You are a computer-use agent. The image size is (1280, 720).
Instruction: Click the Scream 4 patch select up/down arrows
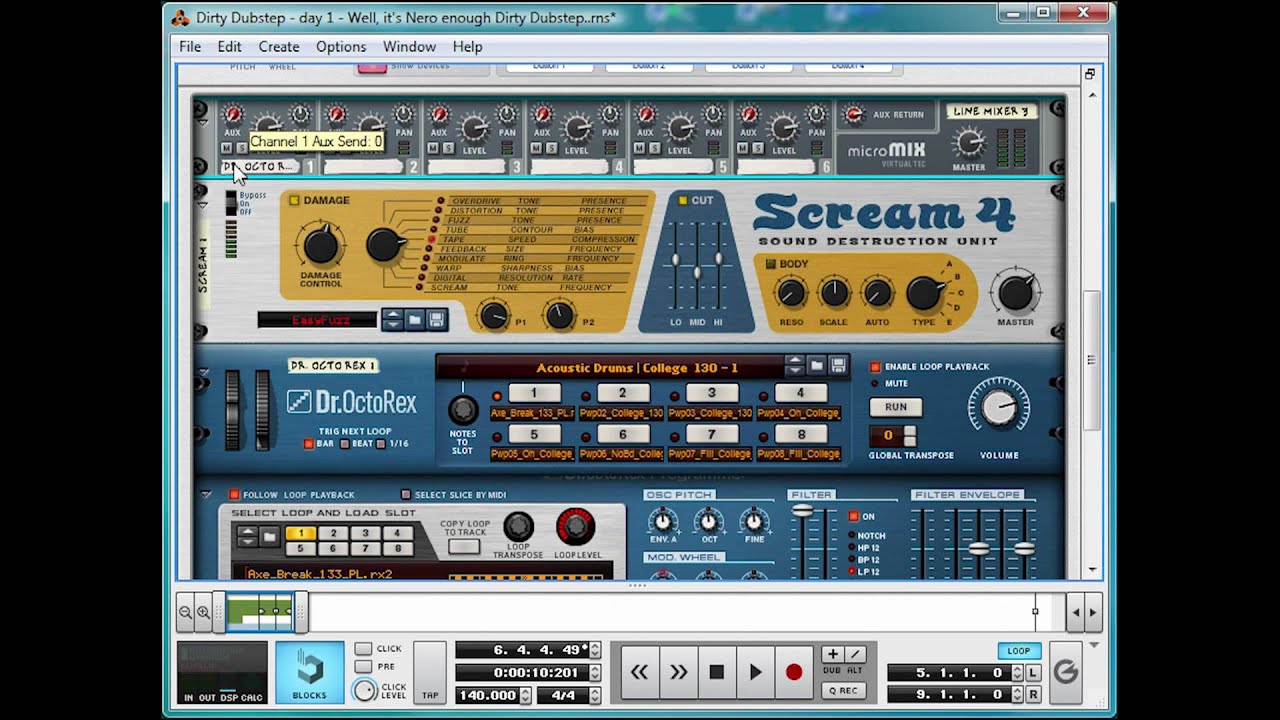393,320
